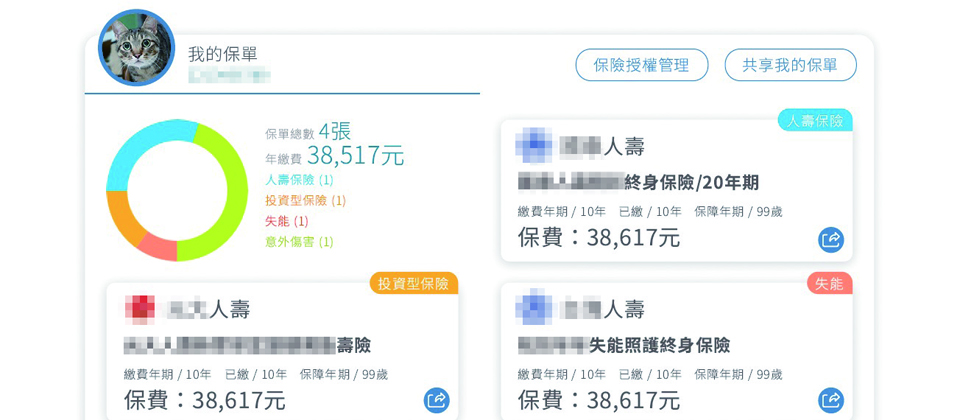Click the 共享我的保單 button

click(790, 65)
